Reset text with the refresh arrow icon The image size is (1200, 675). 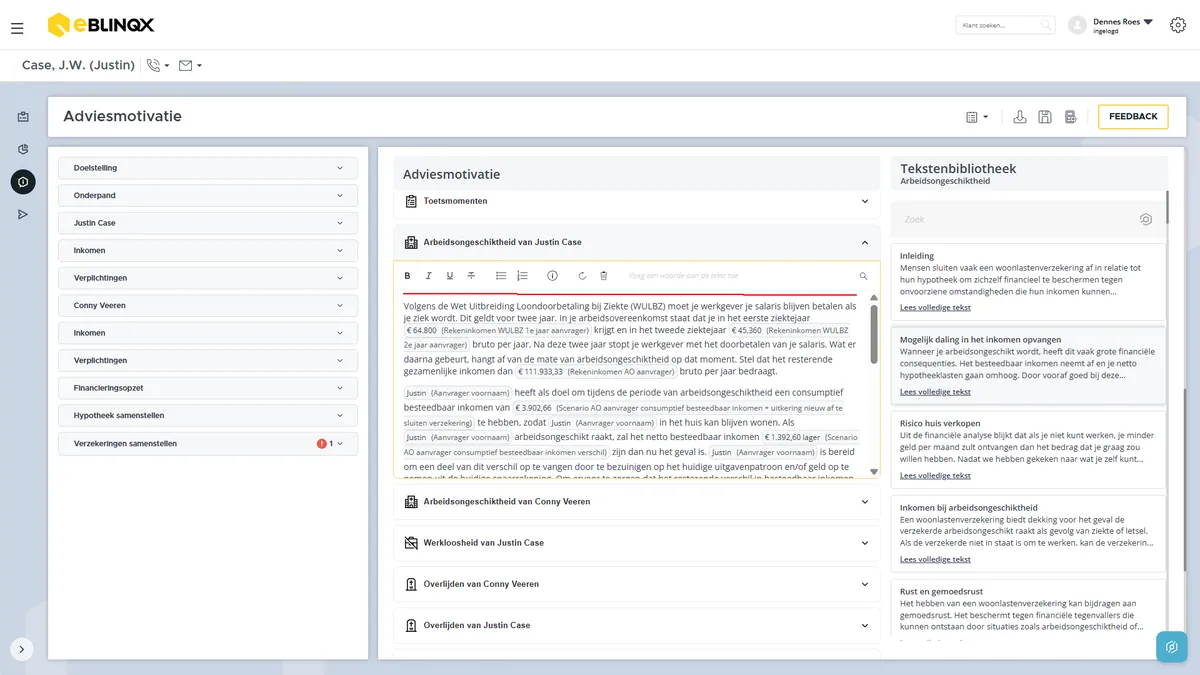click(x=582, y=275)
